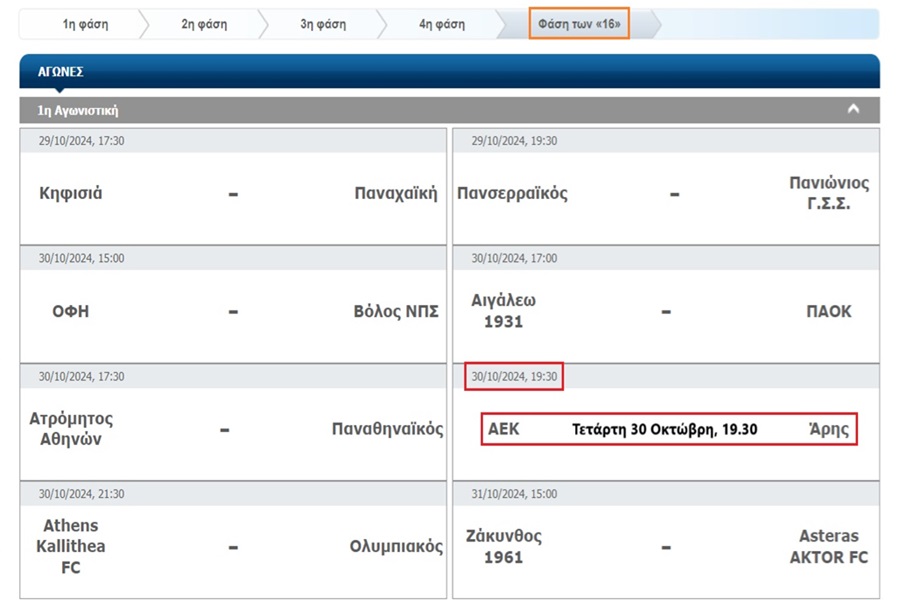Open the Βόλος ΝΠΣ team link
Viewport: 900px width, 600px height.
click(x=396, y=311)
